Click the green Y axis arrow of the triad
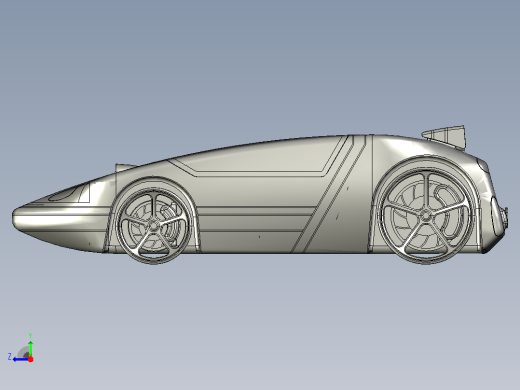This screenshot has height=390, width=520. tap(30, 348)
